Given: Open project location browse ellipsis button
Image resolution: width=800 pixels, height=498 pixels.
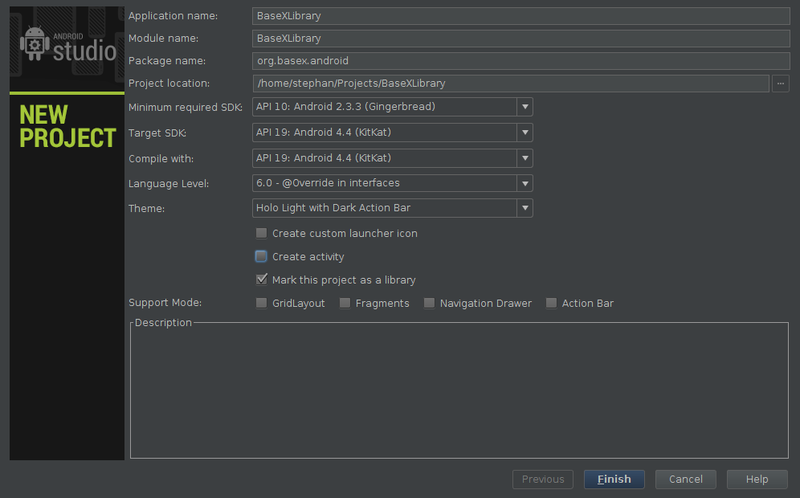Looking at the screenshot, I should [x=781, y=83].
